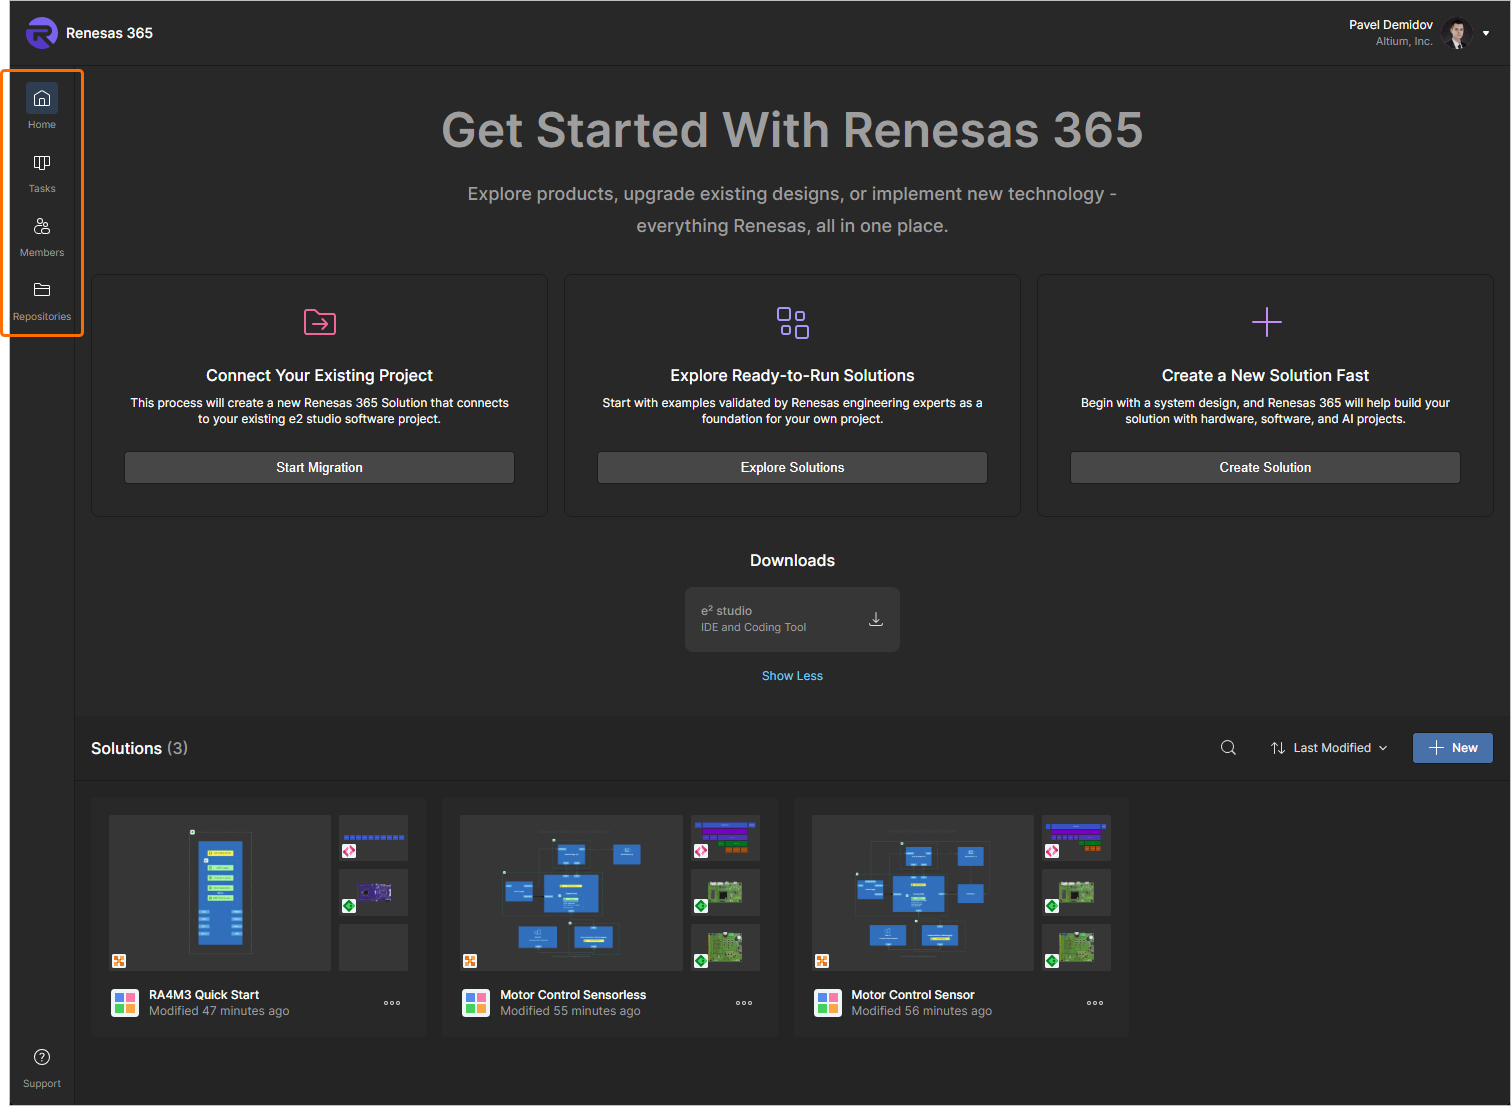
Task: Open the Motor Control Sensorless title
Action: click(x=573, y=995)
